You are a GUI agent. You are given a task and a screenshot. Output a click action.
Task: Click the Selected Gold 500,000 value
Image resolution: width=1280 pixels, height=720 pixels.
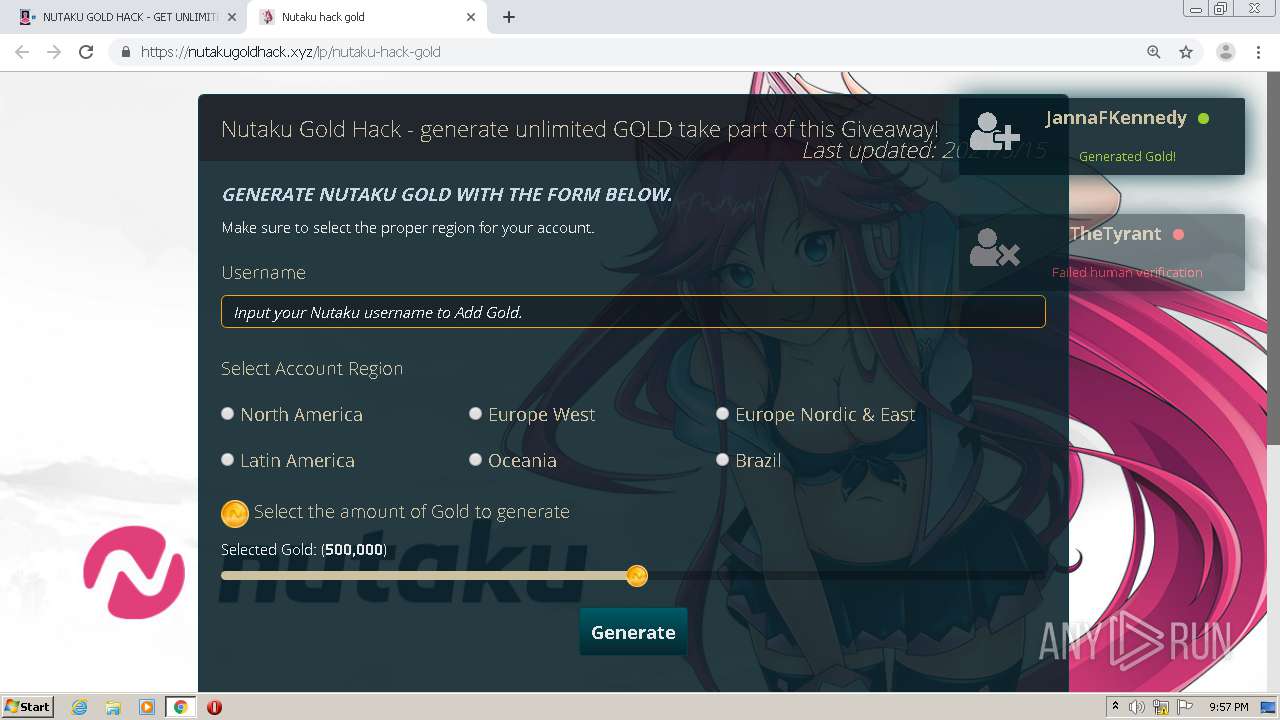click(353, 550)
